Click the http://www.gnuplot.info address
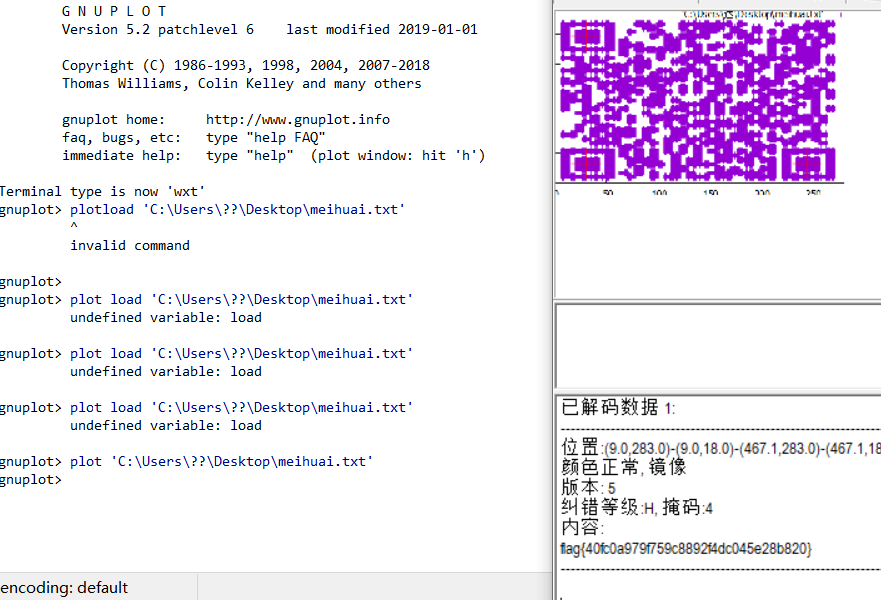The width and height of the screenshot is (881, 600). tap(298, 120)
